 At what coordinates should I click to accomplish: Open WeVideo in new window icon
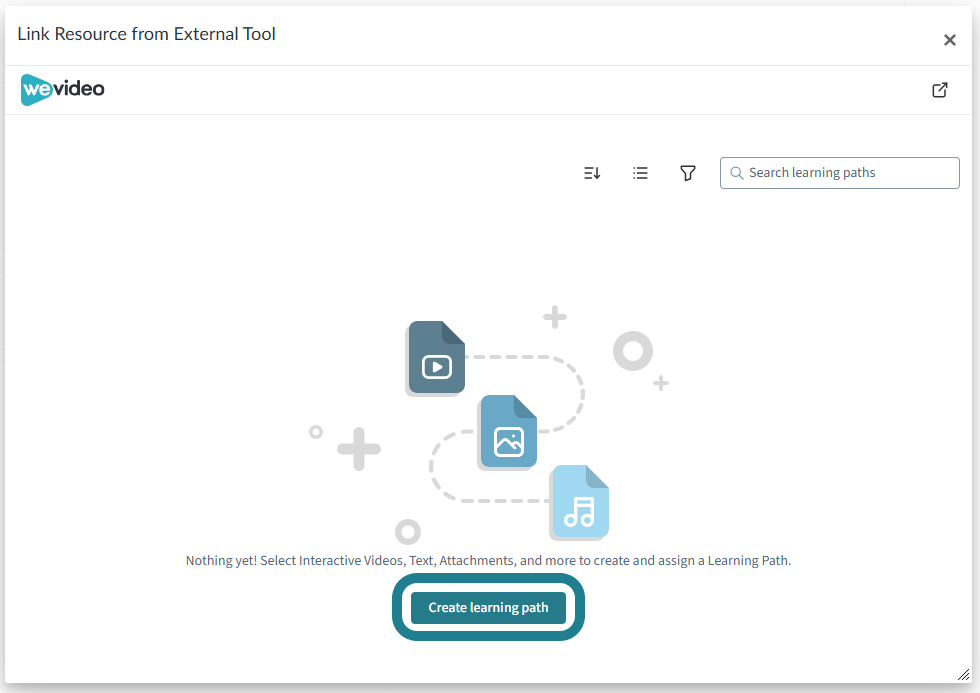click(x=939, y=90)
